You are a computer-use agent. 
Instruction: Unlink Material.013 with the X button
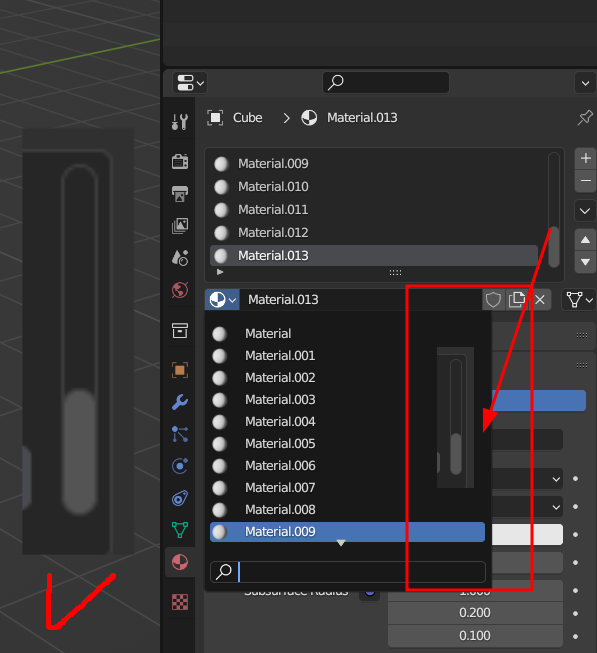pos(540,299)
